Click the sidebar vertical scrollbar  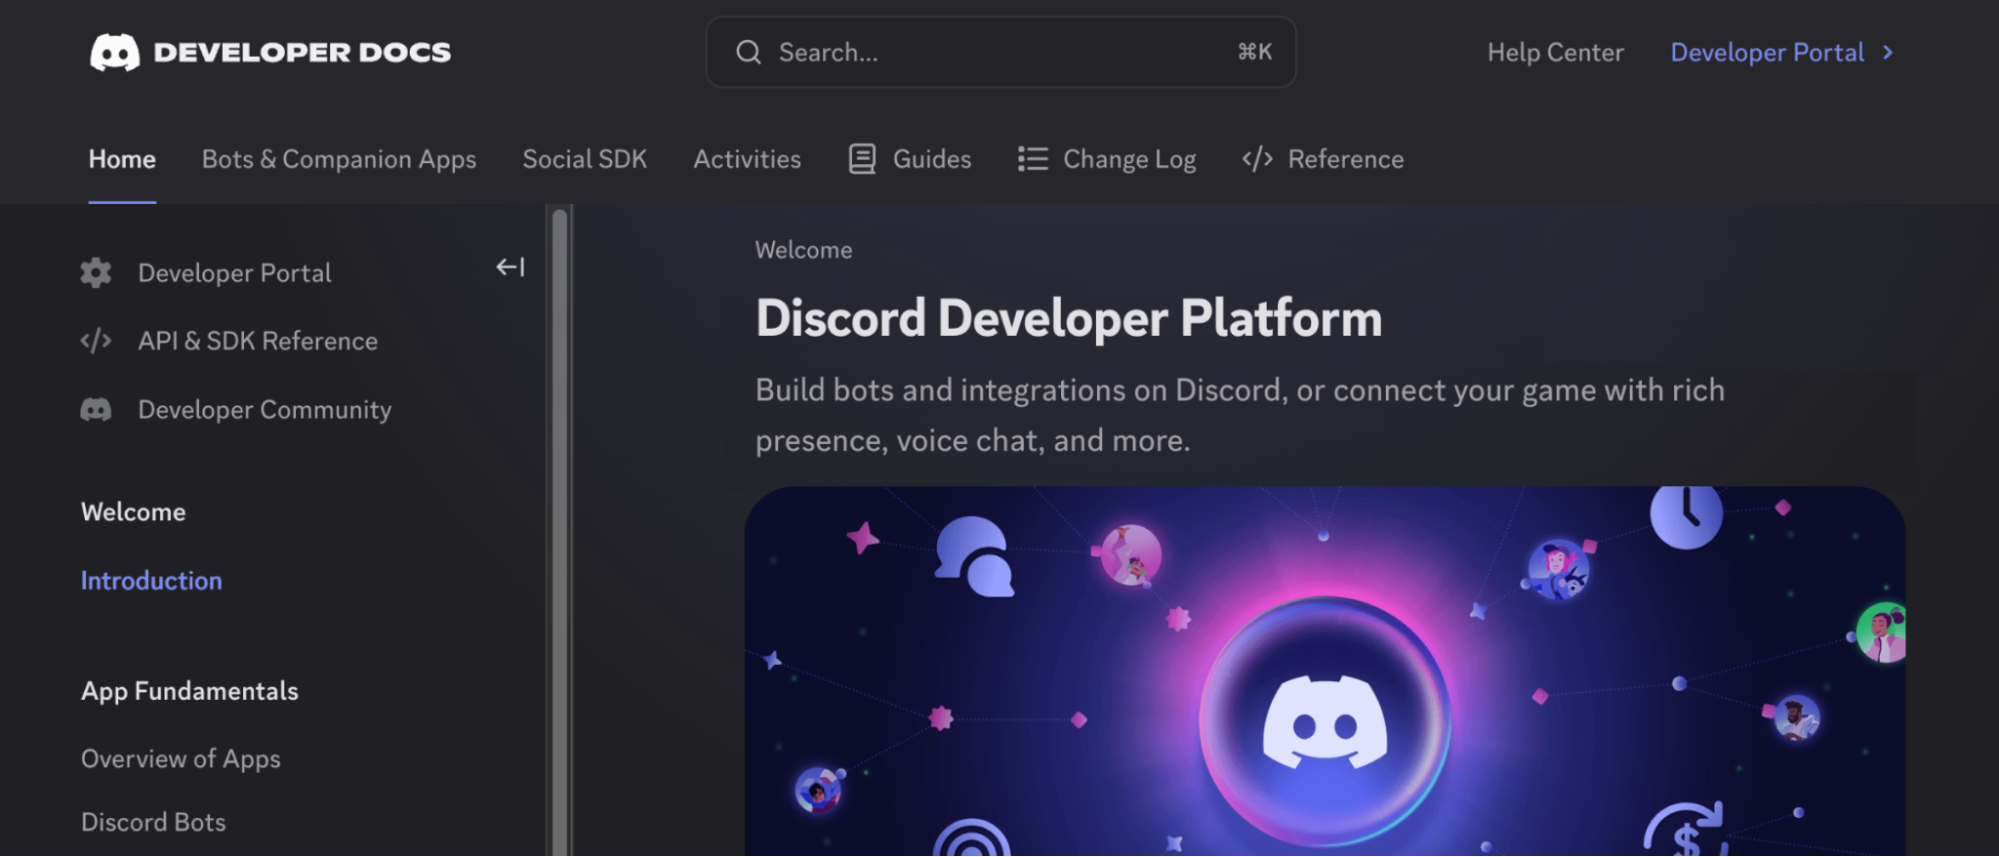click(x=560, y=530)
